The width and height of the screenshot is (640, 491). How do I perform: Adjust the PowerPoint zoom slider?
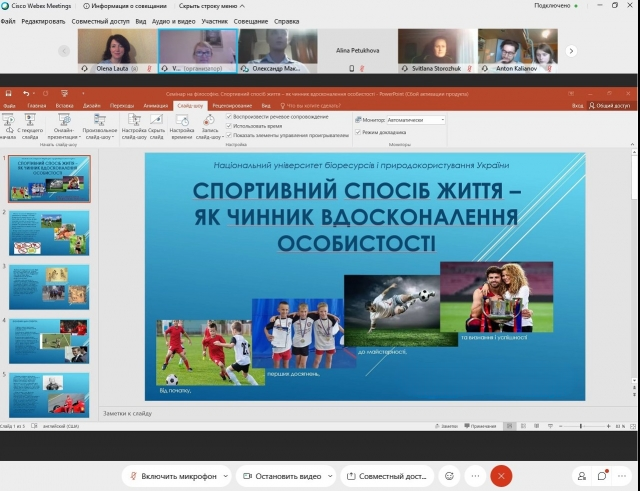(582, 427)
